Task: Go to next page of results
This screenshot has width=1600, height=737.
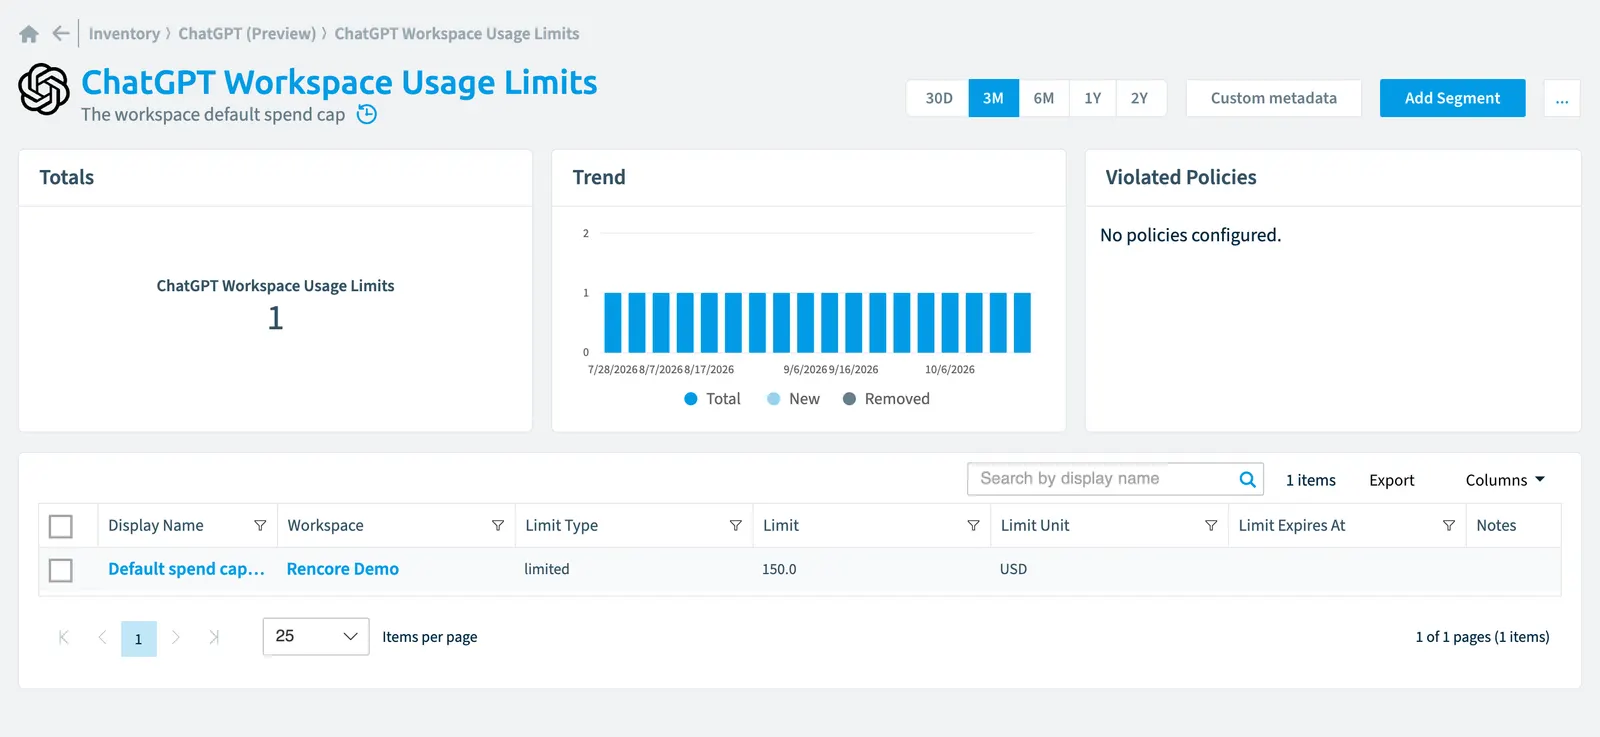Action: 176,637
